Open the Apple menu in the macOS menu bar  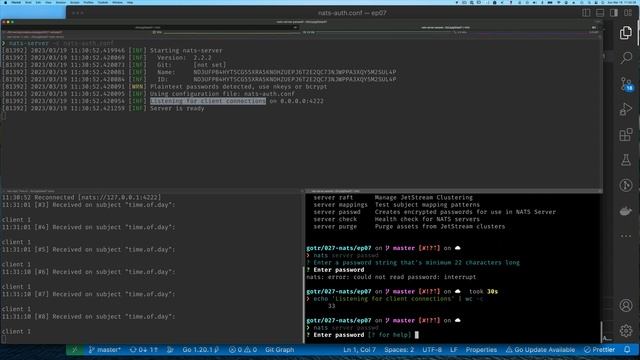point(5,2)
